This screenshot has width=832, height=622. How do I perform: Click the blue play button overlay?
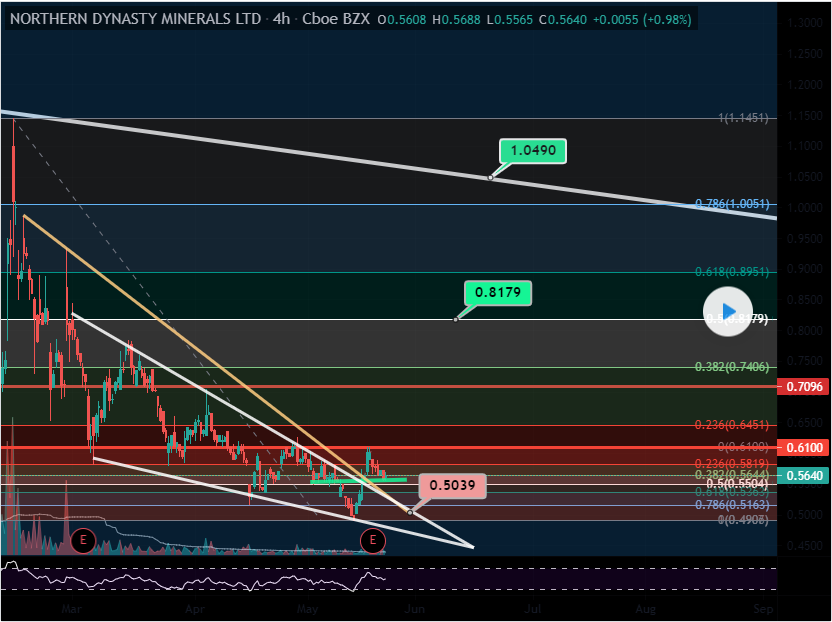(x=727, y=312)
